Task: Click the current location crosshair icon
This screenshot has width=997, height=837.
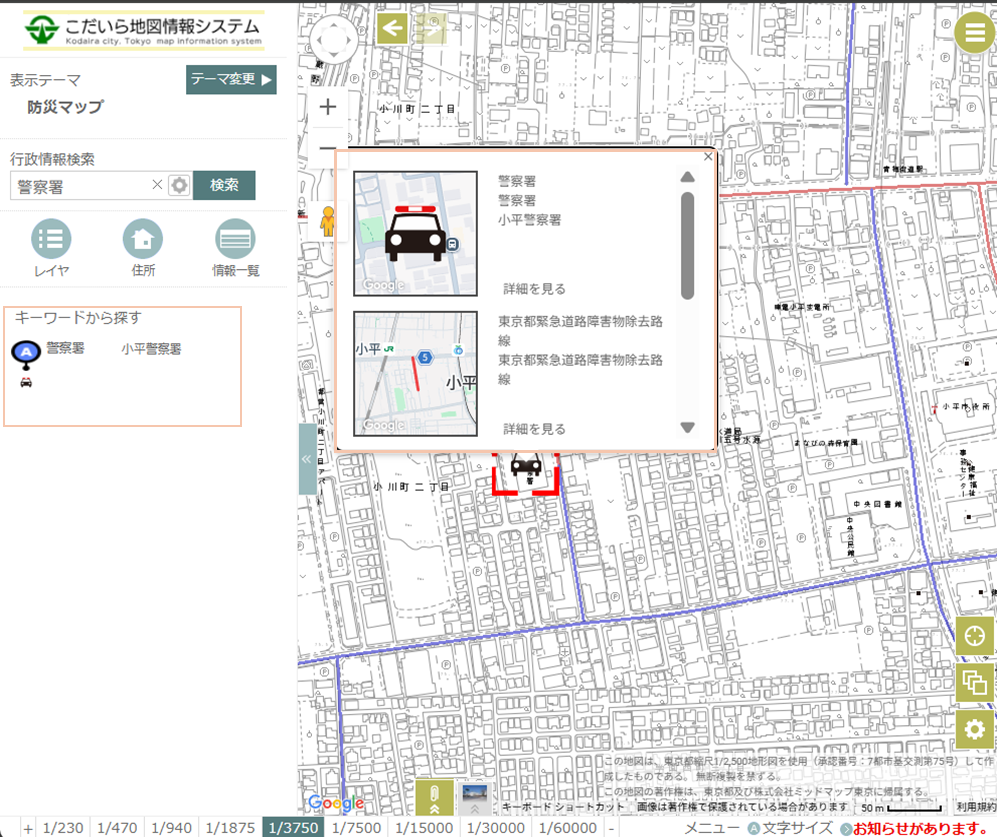Action: click(975, 637)
